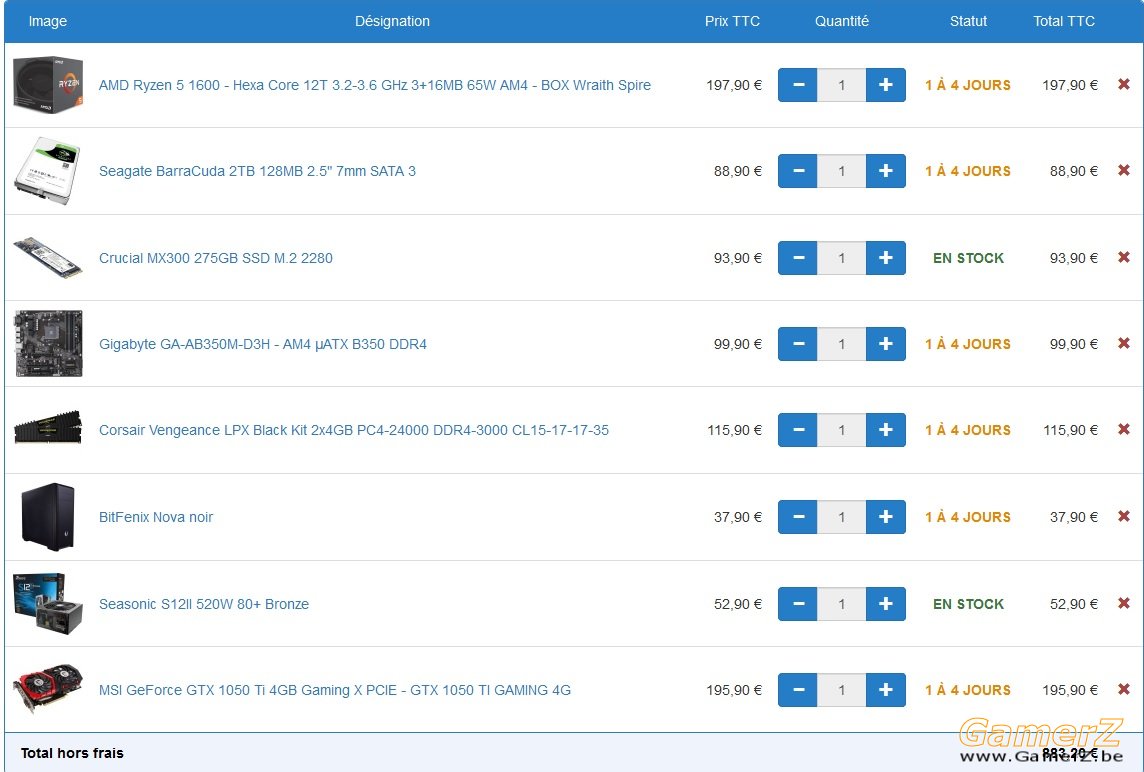Reduce Corsair Vengeance LPX quantity
1144x772 pixels.
[798, 430]
